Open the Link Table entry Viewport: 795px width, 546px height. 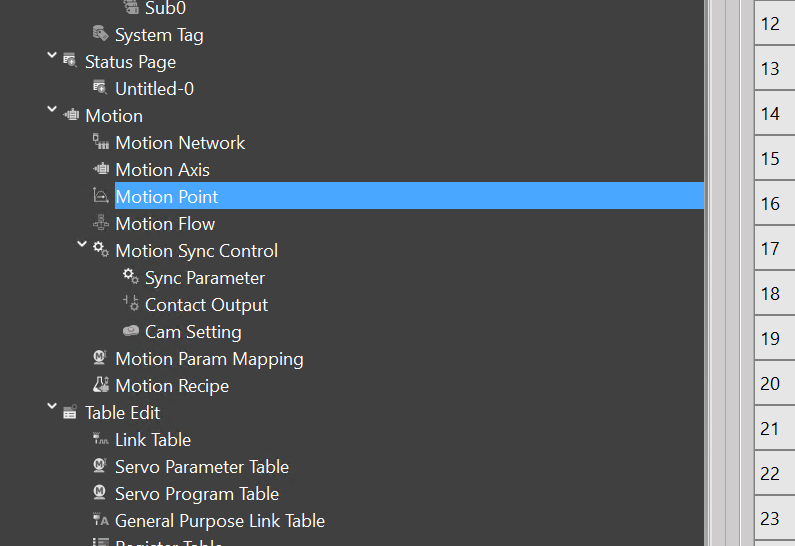[152, 440]
